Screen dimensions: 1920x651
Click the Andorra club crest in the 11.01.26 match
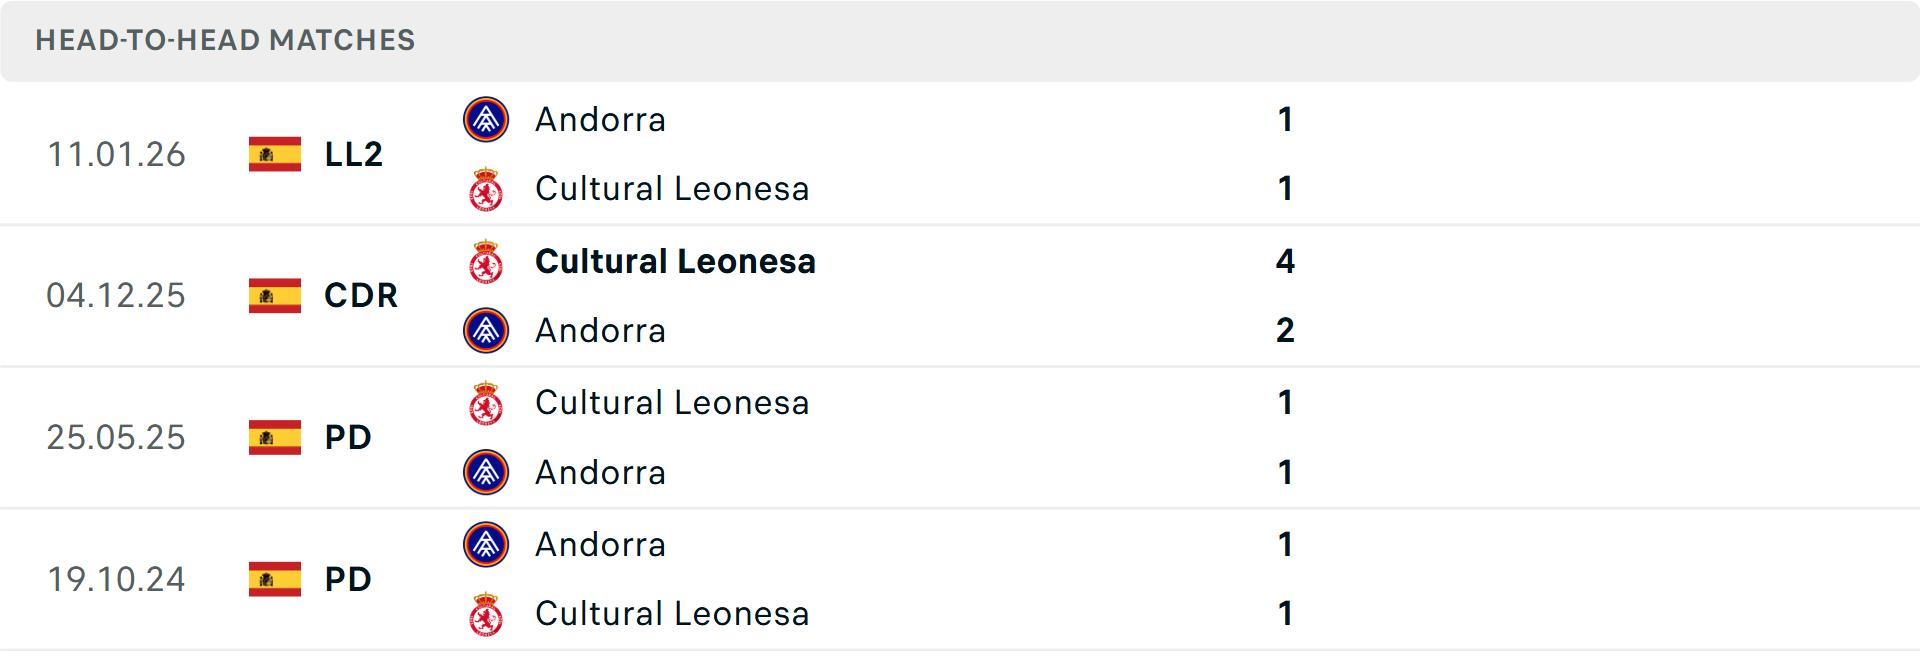[487, 119]
